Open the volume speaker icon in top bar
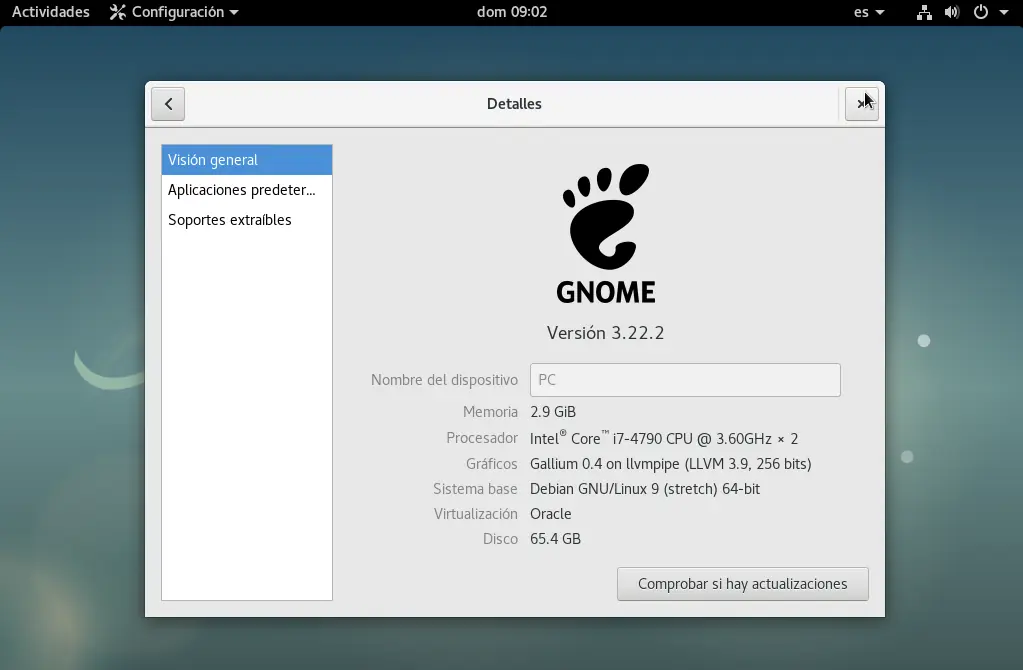1023x670 pixels. point(952,12)
